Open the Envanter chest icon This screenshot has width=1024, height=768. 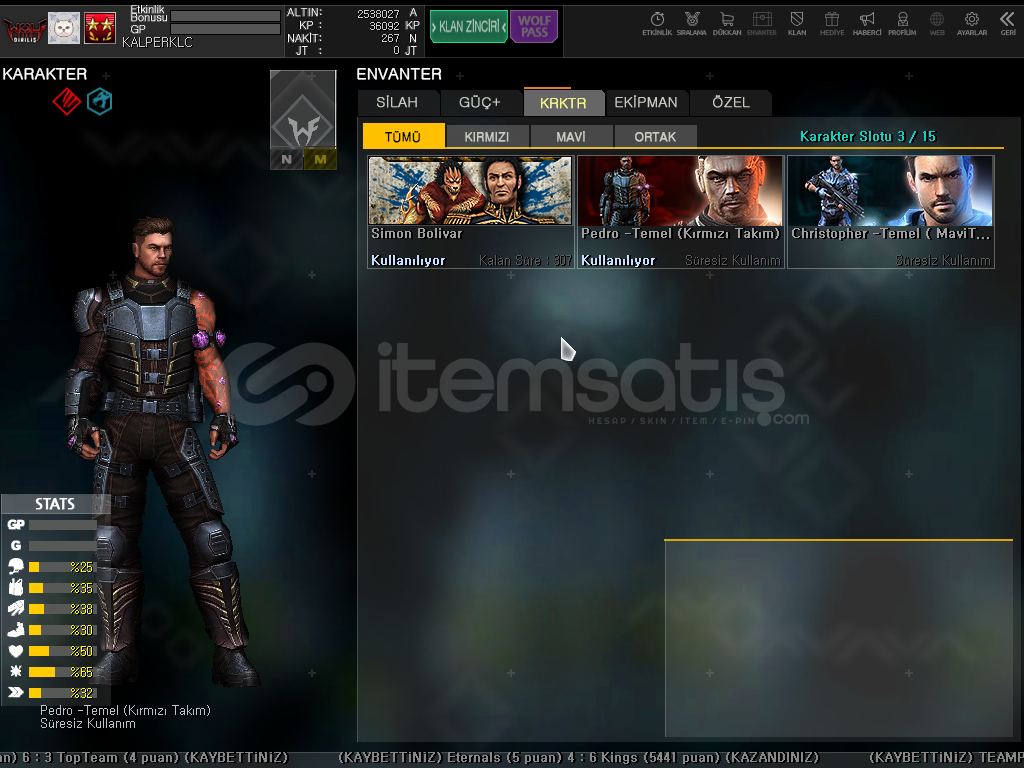coord(761,24)
